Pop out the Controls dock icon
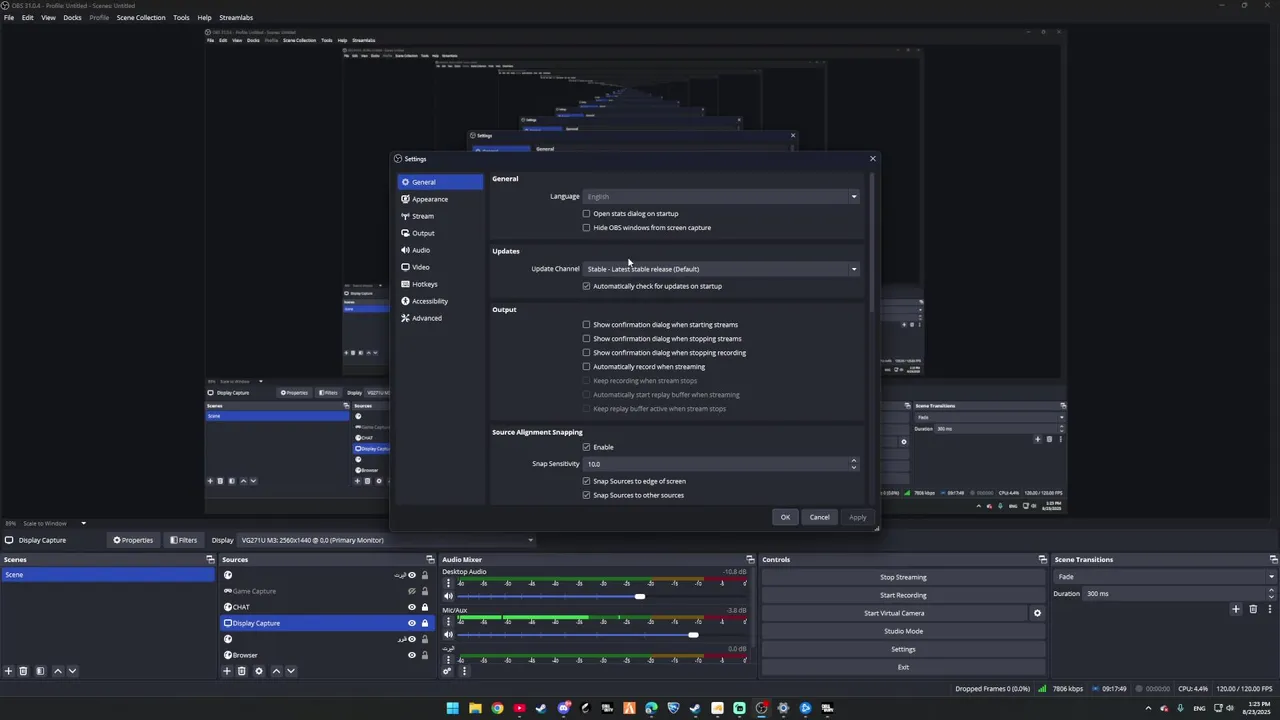The width and height of the screenshot is (1280, 720). pos(1042,559)
